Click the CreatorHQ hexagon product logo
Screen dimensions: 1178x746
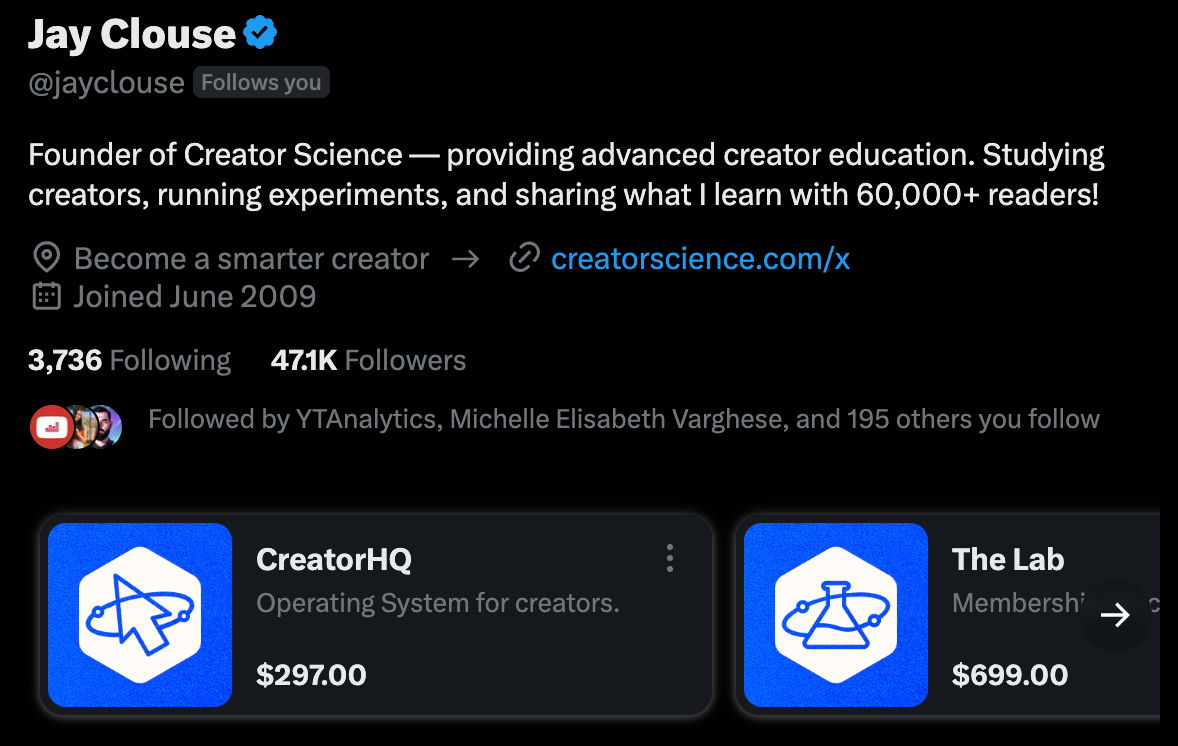pos(139,615)
